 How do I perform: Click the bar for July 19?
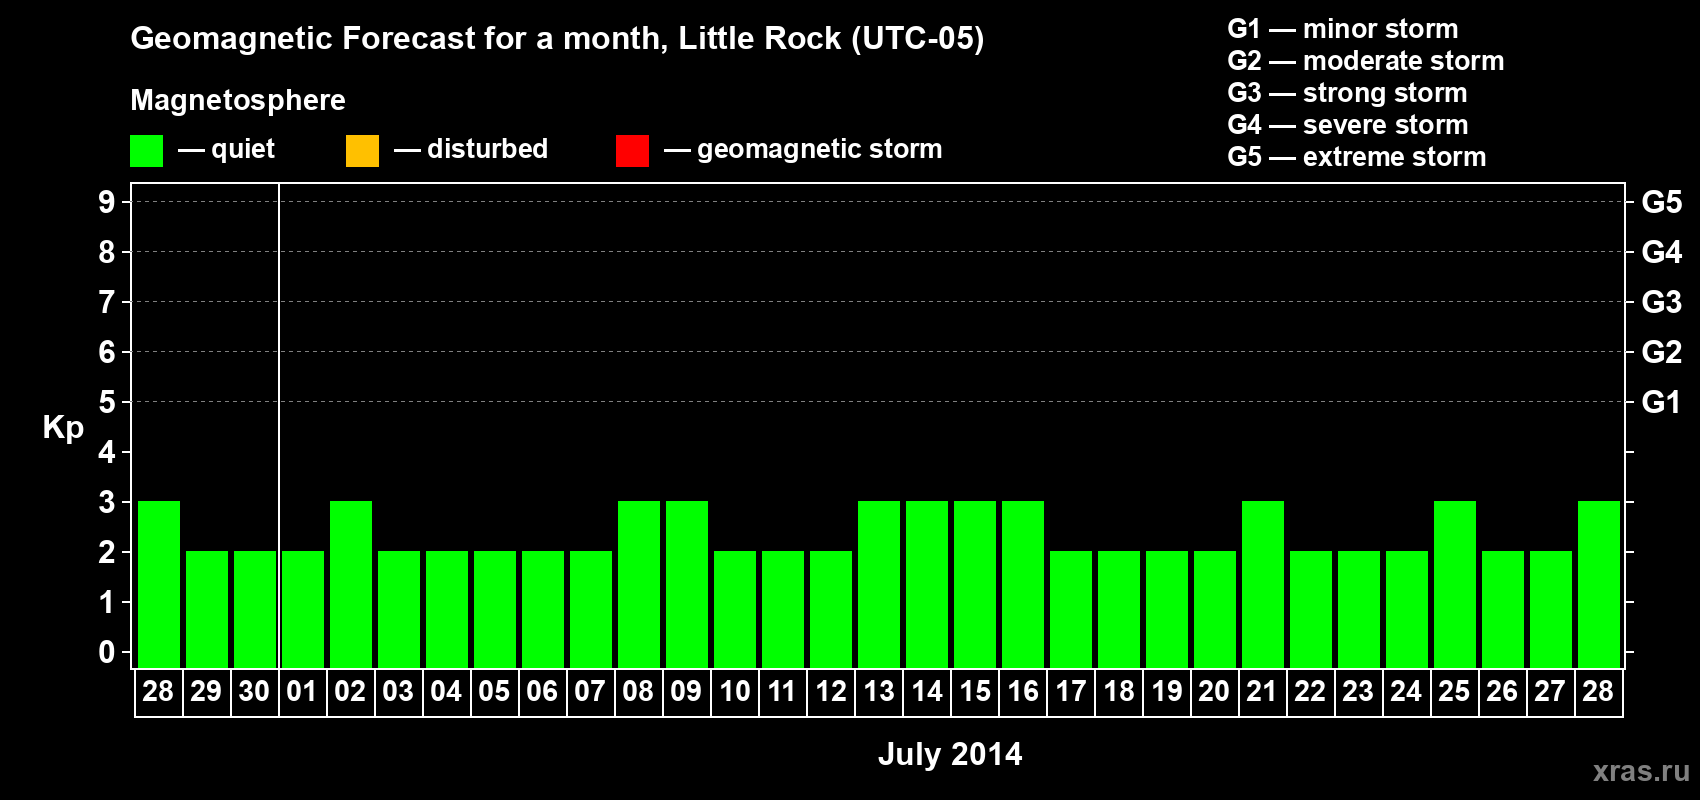[x=1167, y=609]
